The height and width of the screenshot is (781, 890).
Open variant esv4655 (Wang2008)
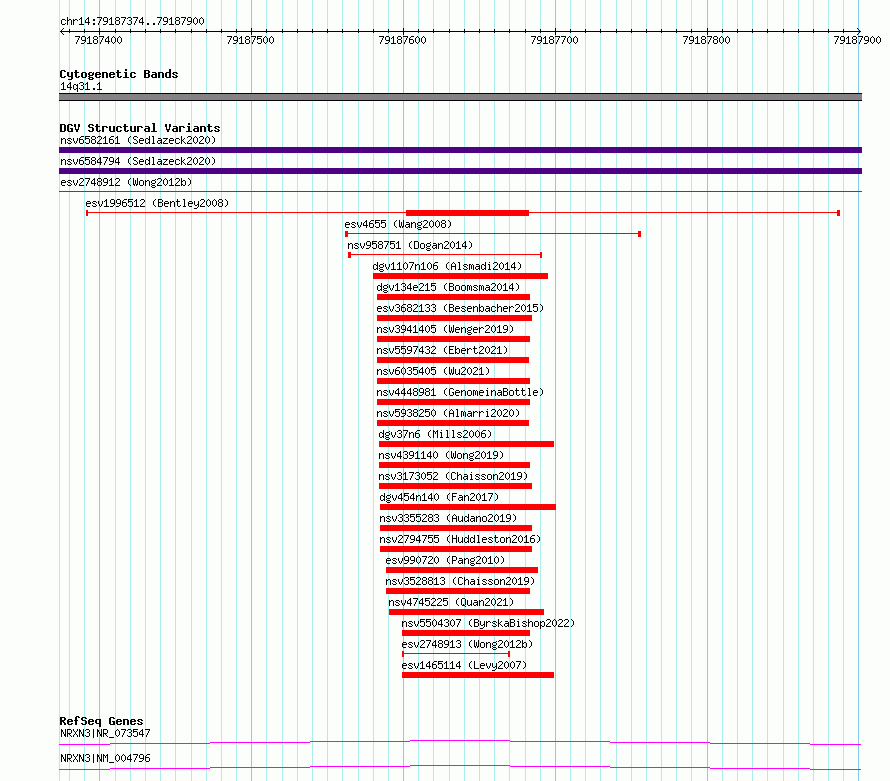398,224
